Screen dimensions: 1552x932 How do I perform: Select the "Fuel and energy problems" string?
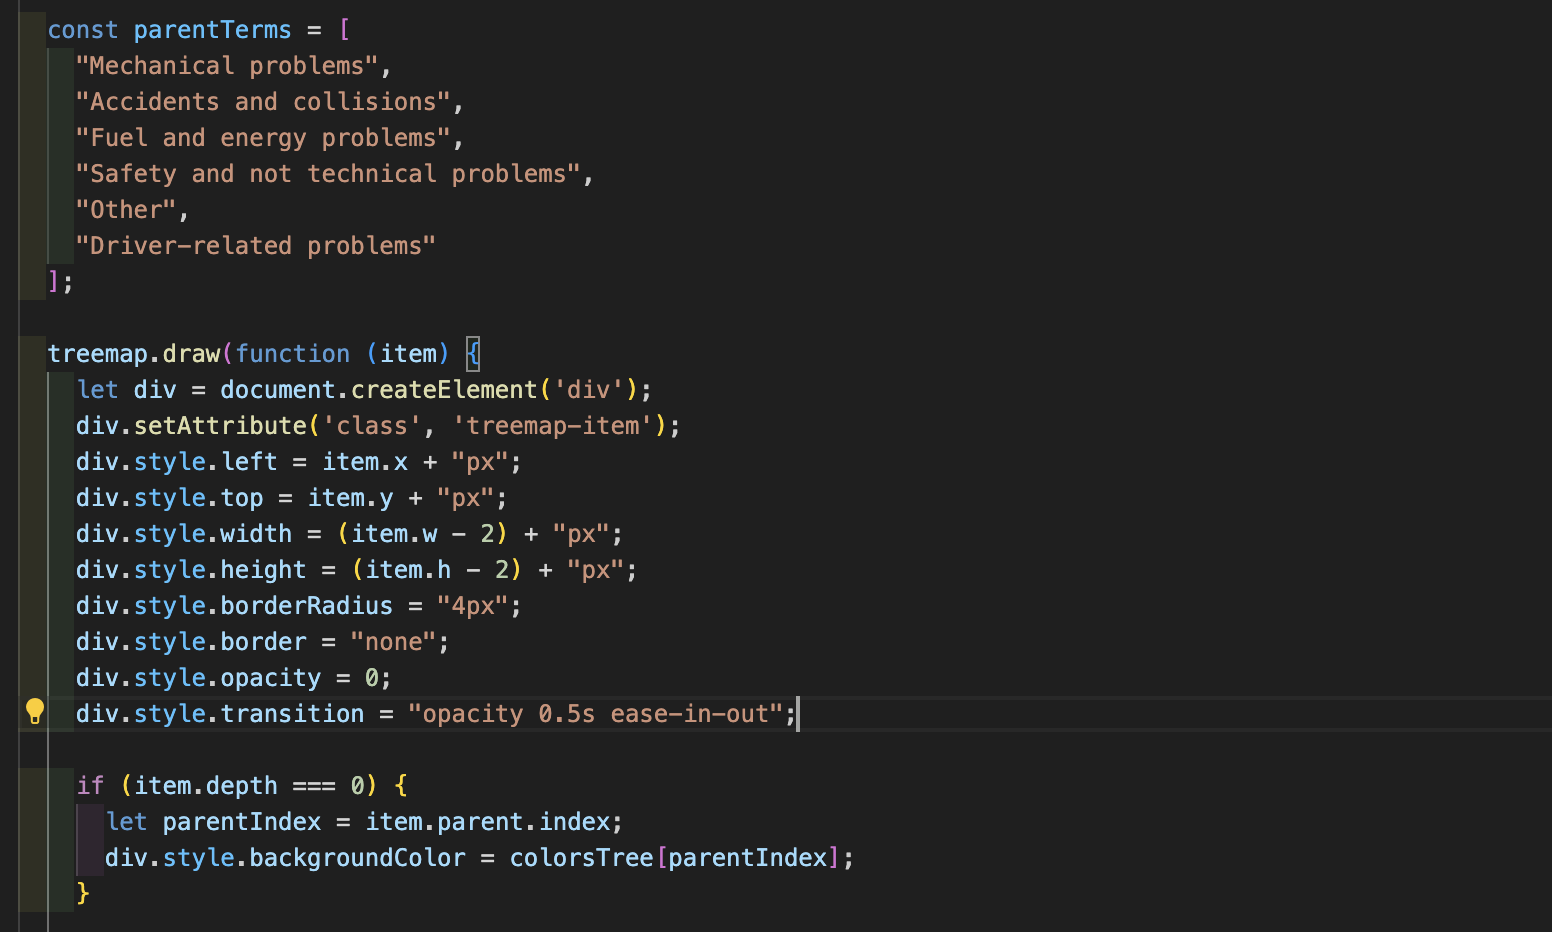click(x=263, y=138)
